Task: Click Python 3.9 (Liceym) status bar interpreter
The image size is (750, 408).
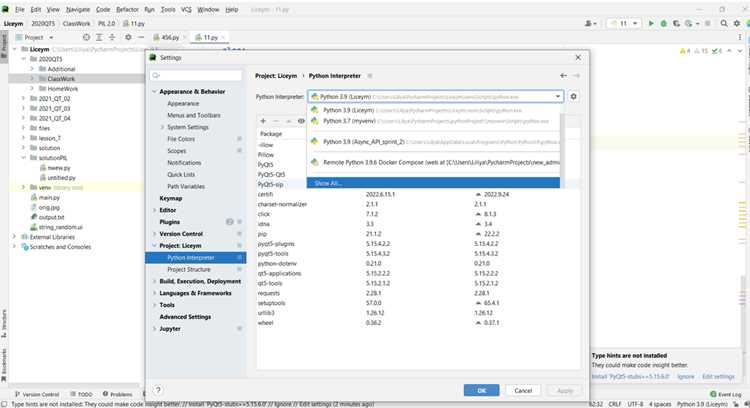Action: click(x=702, y=404)
